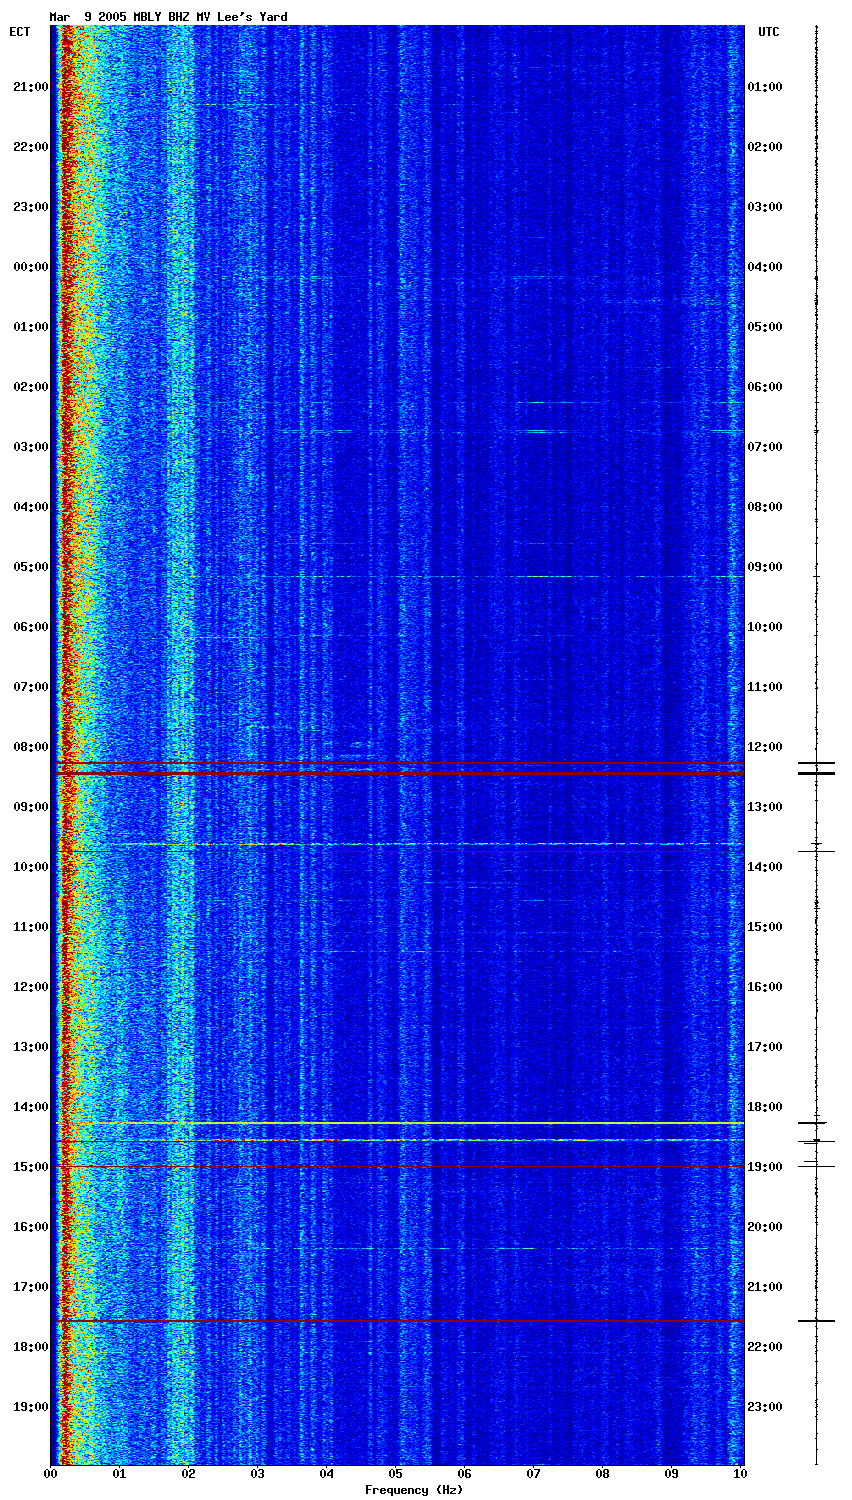Click the 10 Hz tick on the frequency axis
852x1500 pixels.
(741, 1474)
